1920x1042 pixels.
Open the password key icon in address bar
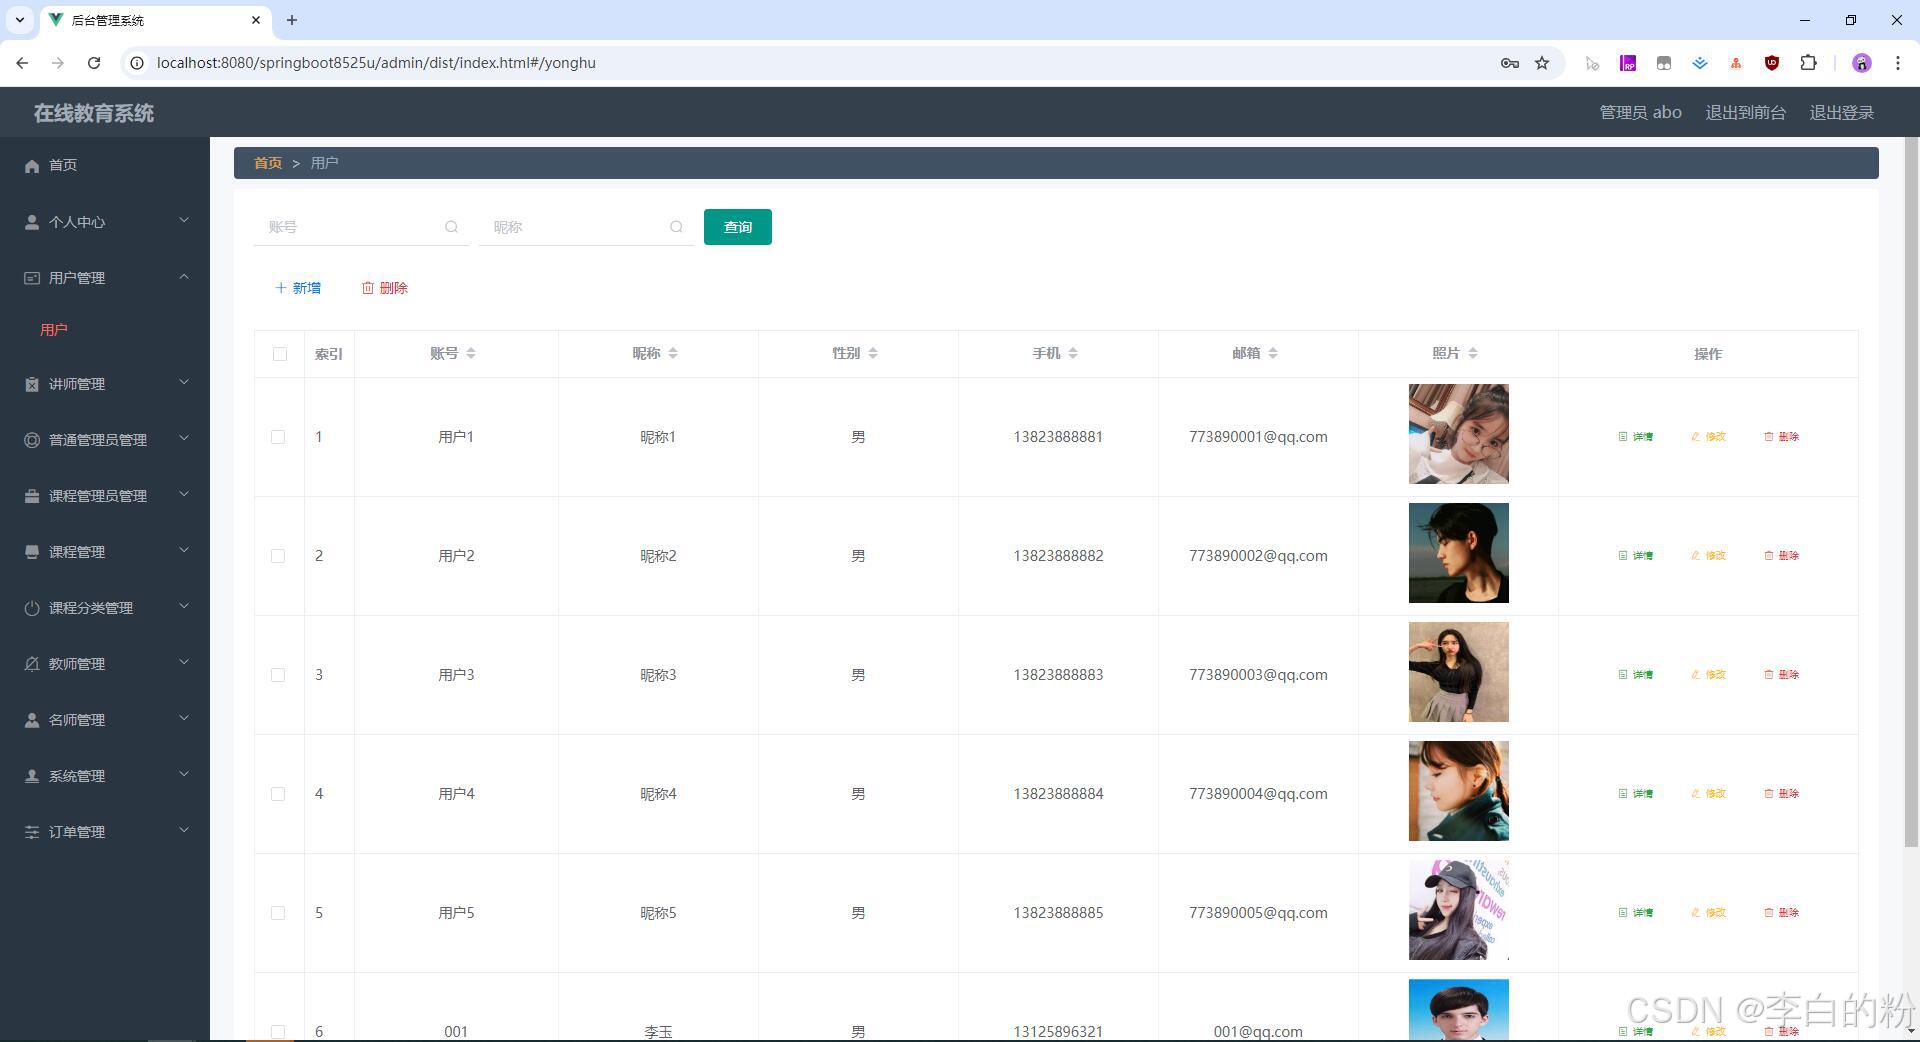pos(1510,63)
